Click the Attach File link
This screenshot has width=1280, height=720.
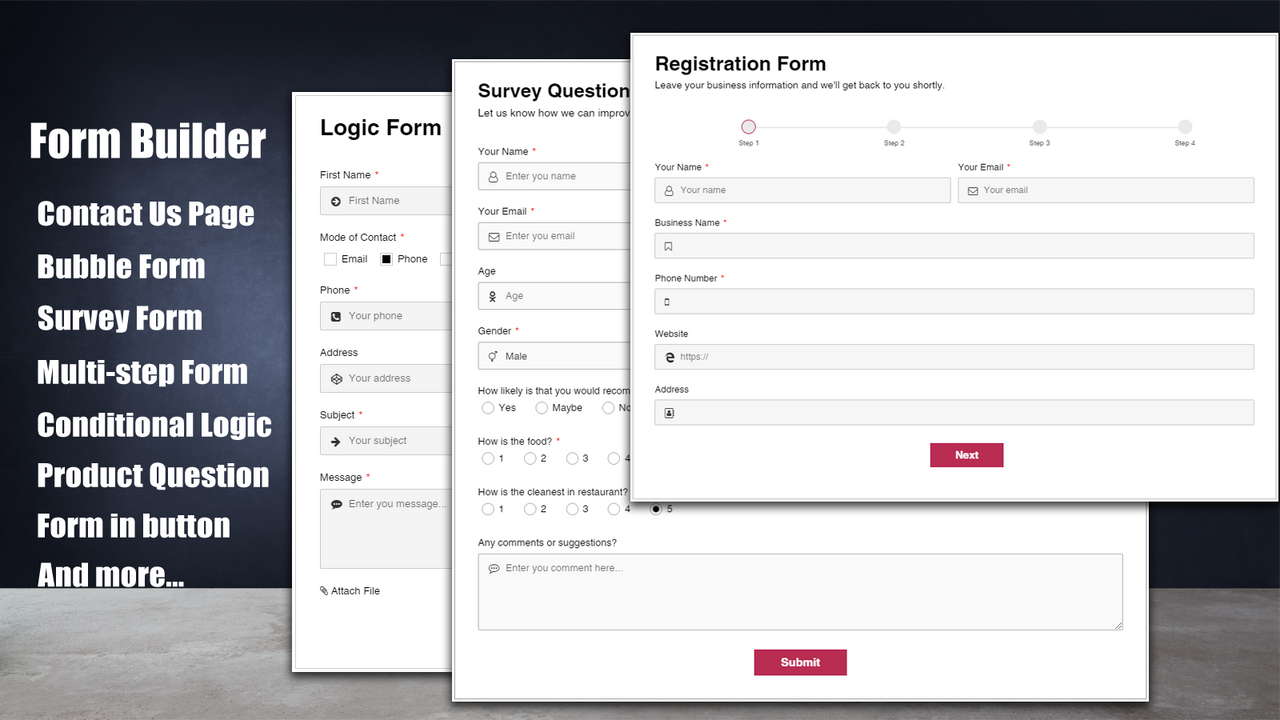pos(356,591)
